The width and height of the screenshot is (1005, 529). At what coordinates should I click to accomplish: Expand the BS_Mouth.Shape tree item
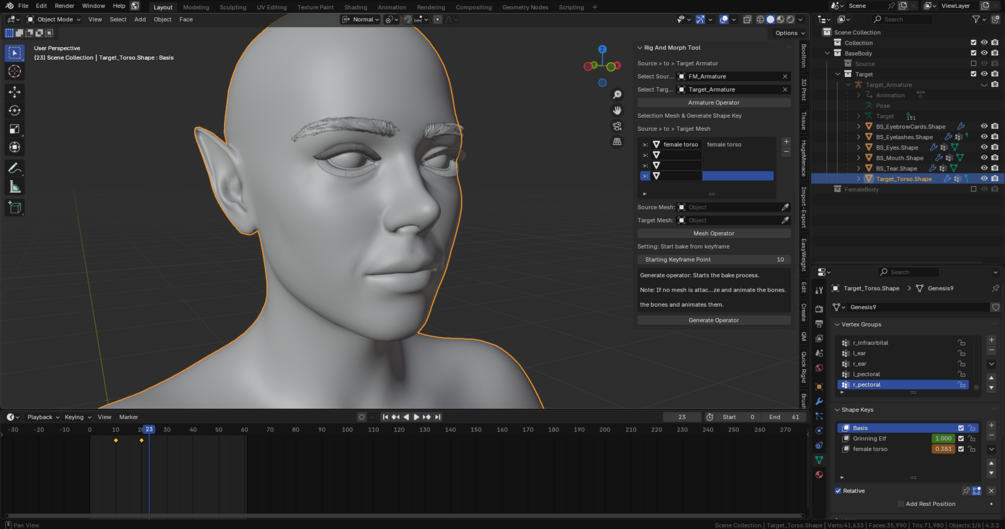tap(858, 158)
